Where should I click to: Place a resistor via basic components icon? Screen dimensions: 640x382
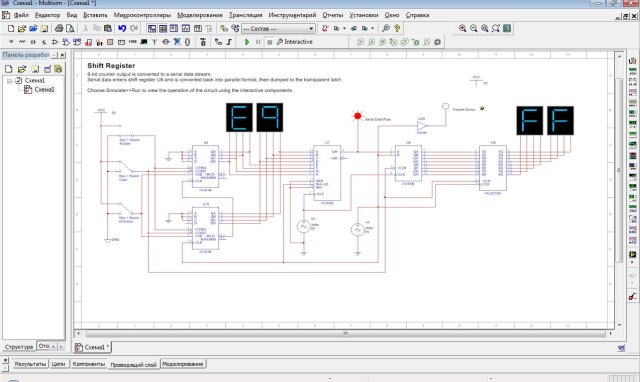point(22,42)
